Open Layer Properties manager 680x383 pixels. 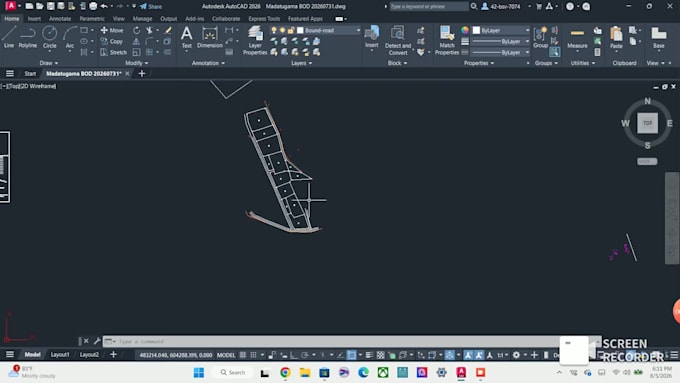(x=255, y=41)
